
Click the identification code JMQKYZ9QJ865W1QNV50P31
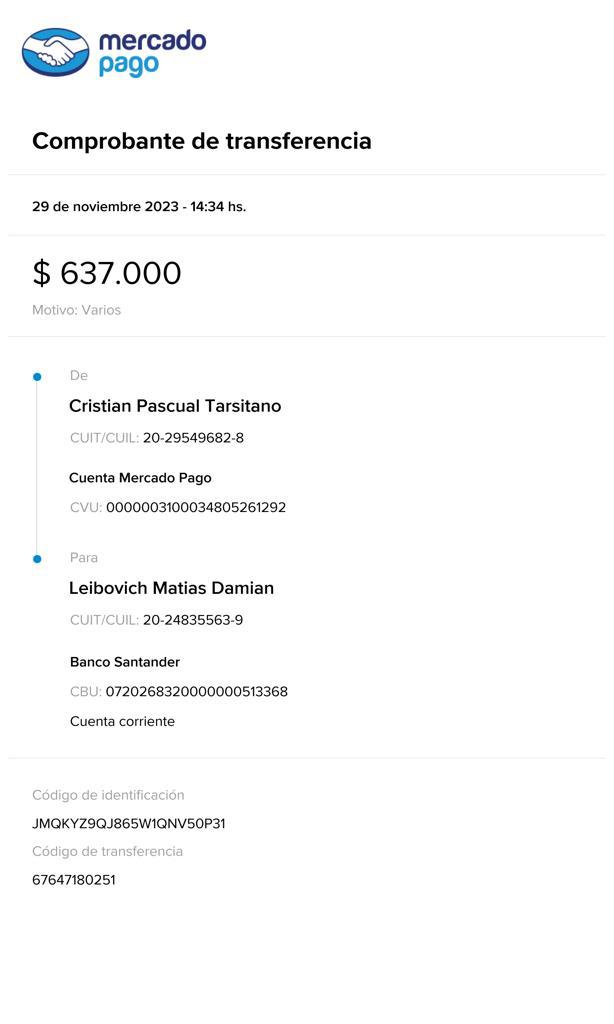click(129, 824)
